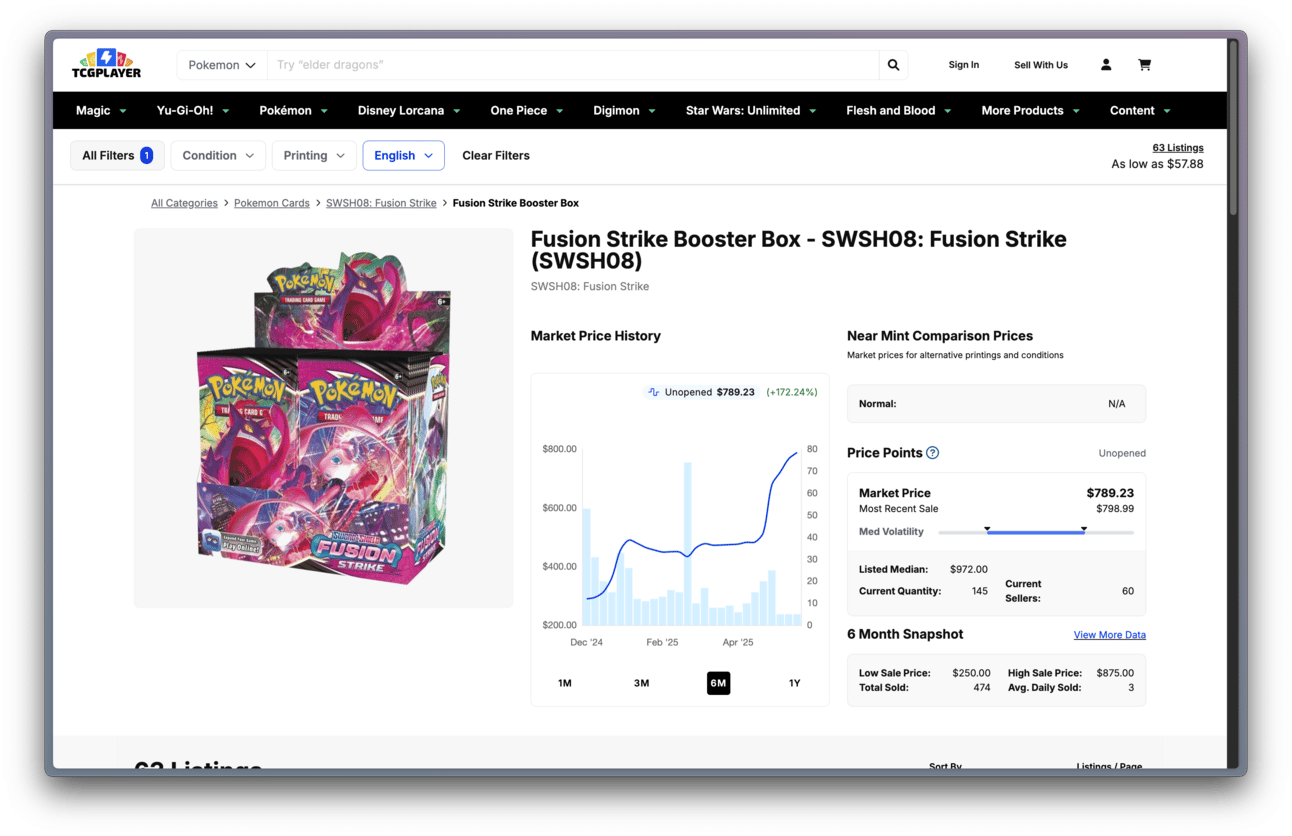
Task: Click the Fusion Strike booster box image
Action: (324, 418)
